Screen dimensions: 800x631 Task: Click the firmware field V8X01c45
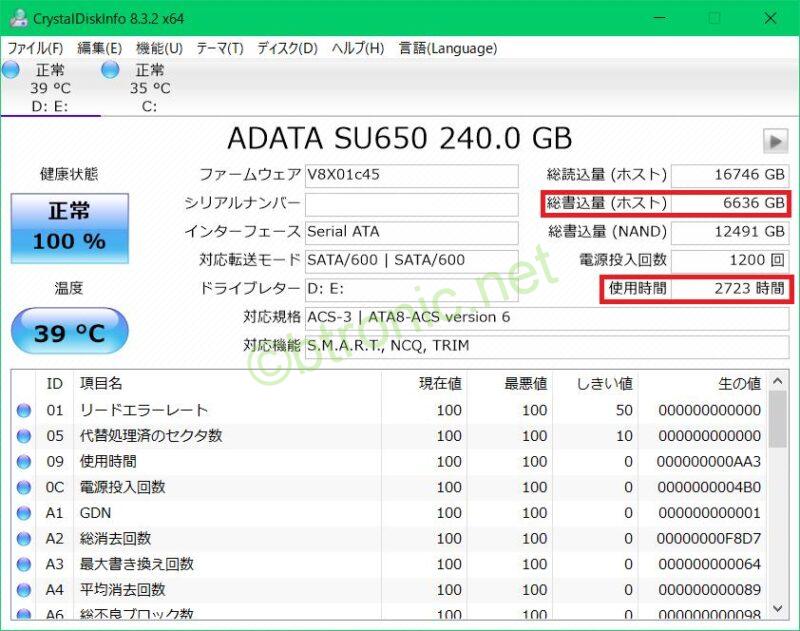coord(411,175)
